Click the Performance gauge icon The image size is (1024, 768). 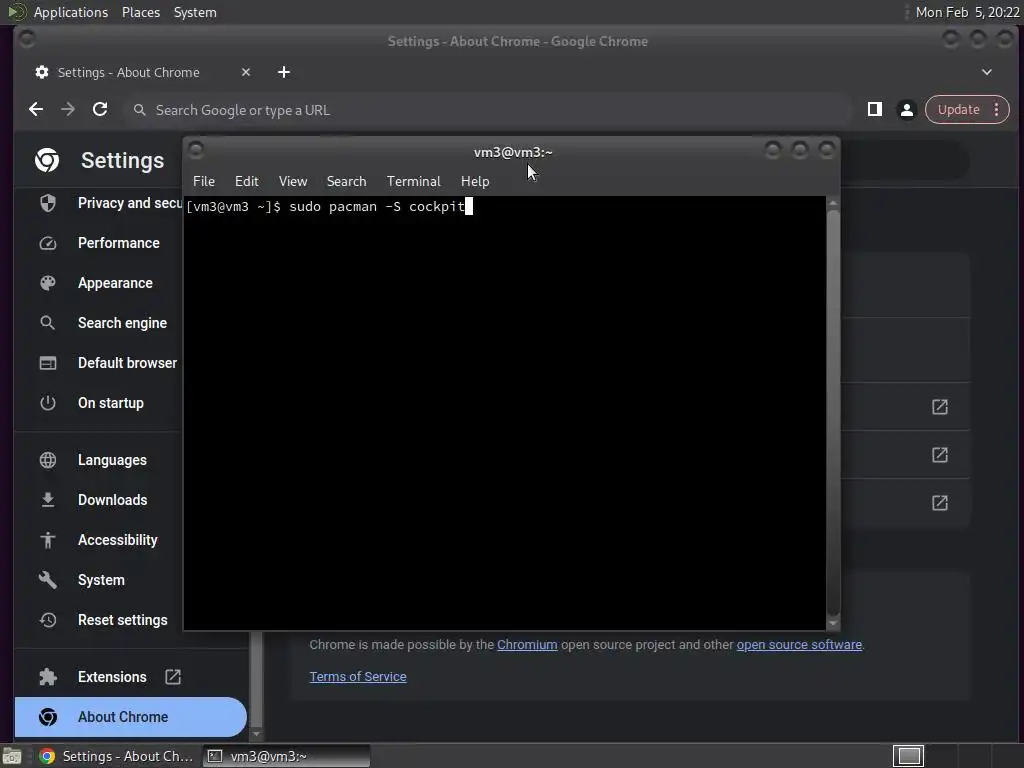tap(48, 243)
